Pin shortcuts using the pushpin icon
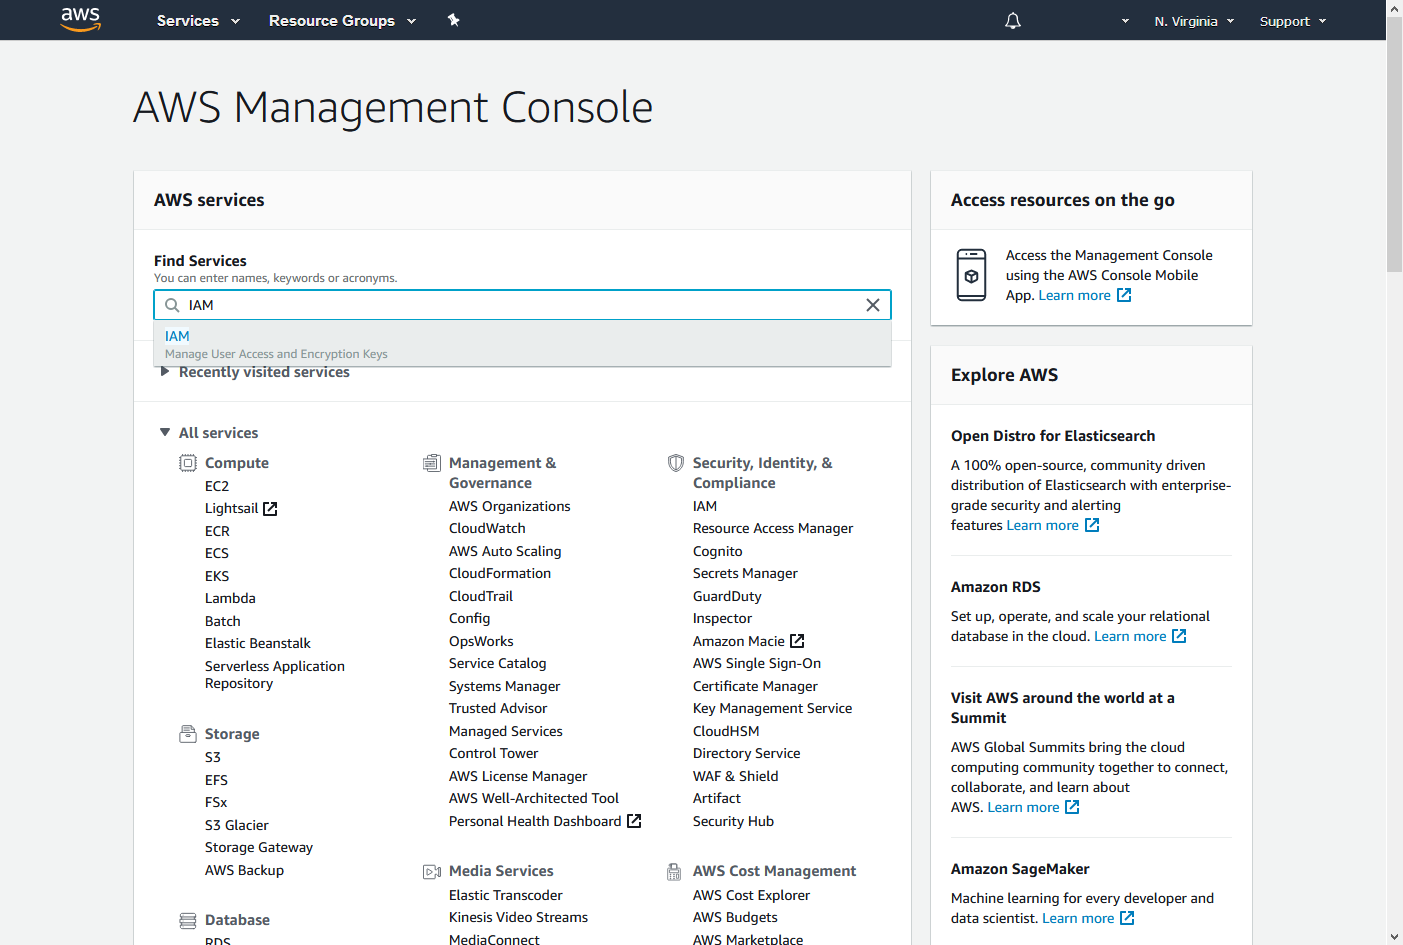The height and width of the screenshot is (945, 1403). [x=453, y=20]
